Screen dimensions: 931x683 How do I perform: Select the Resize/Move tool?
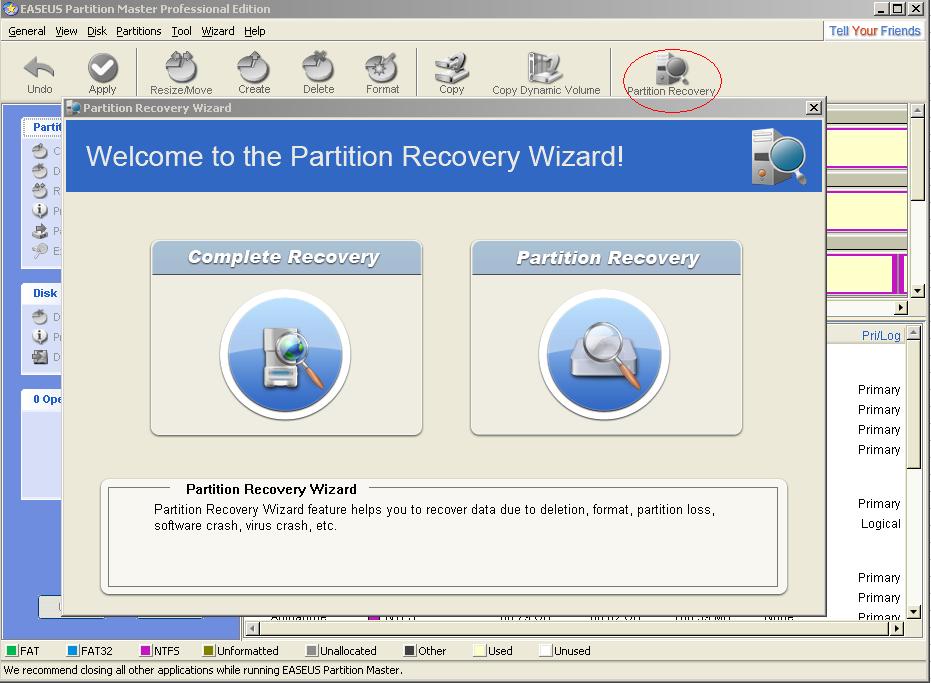coord(181,67)
